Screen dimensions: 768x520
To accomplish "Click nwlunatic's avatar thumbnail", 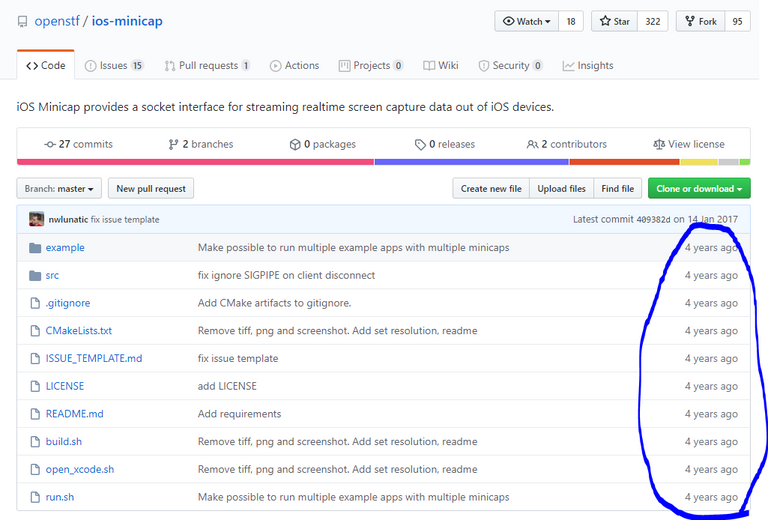I will click(36, 219).
